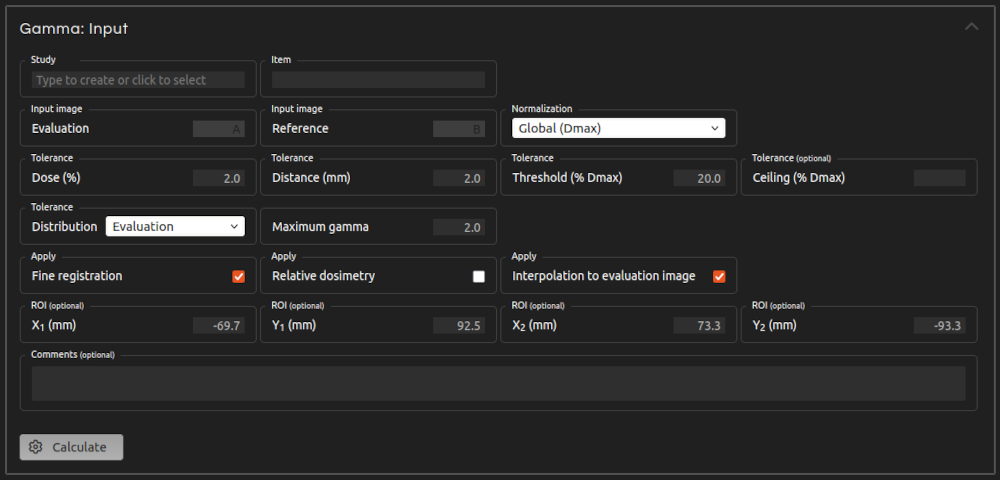
Task: Click the Distribution label text
Action: point(64,226)
